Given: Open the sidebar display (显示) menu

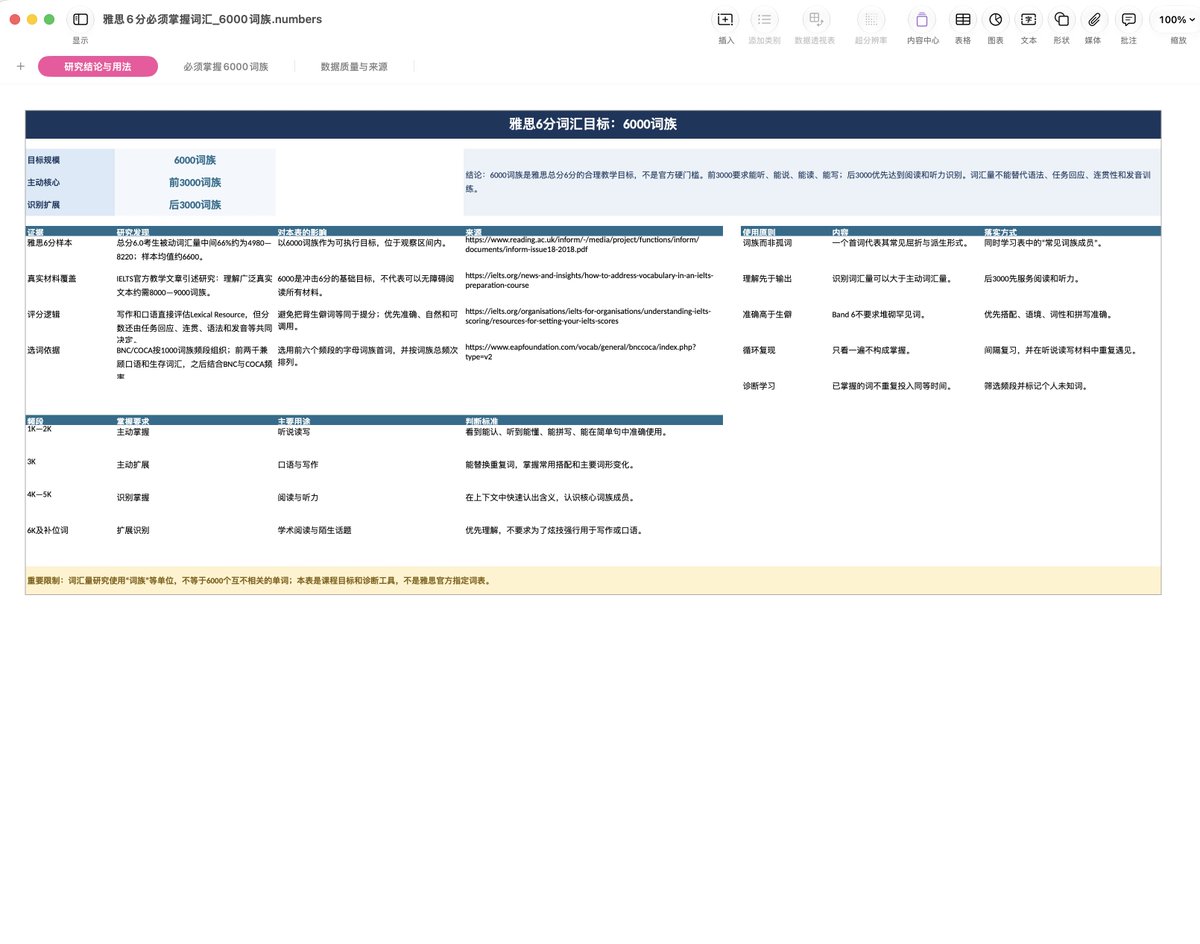Looking at the screenshot, I should pyautogui.click(x=80, y=20).
